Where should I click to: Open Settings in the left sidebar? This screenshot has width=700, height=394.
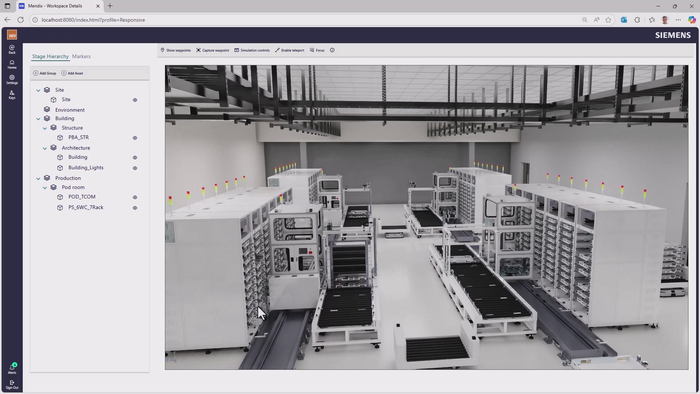[12, 79]
